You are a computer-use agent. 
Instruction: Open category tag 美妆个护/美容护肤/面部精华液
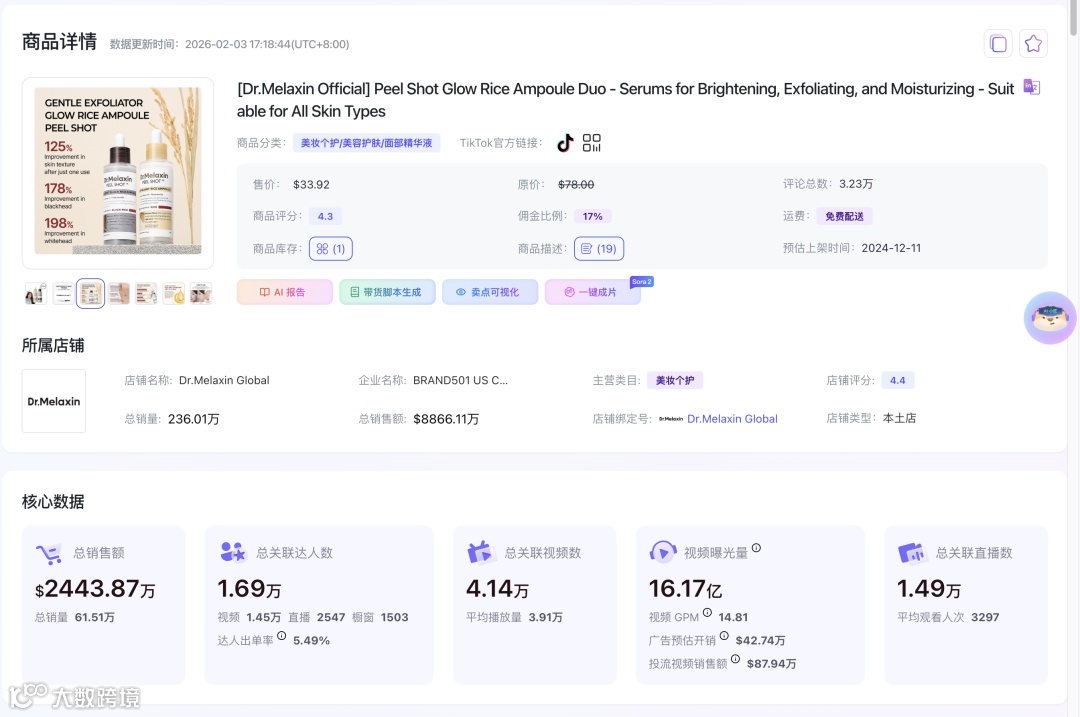coord(366,143)
